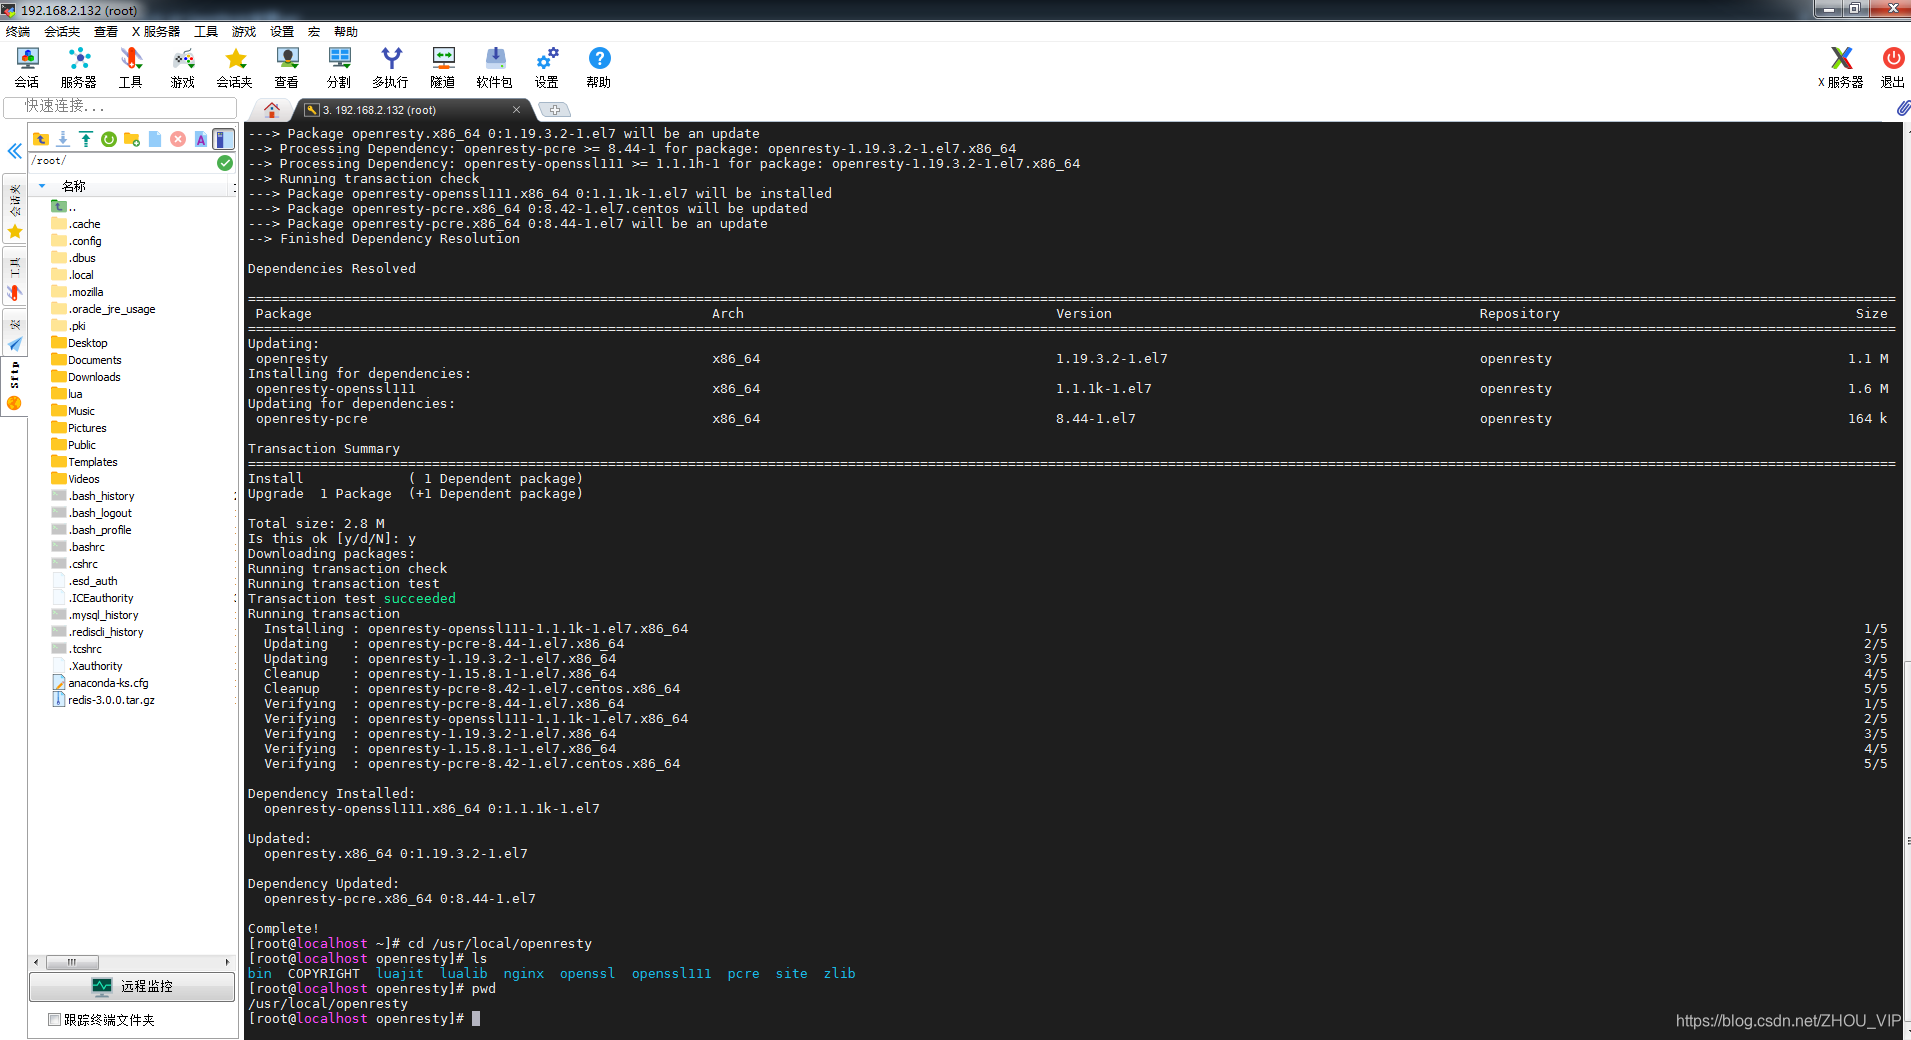This screenshot has width=1911, height=1040.
Task: Select the .mysql_history file
Action: coord(95,615)
